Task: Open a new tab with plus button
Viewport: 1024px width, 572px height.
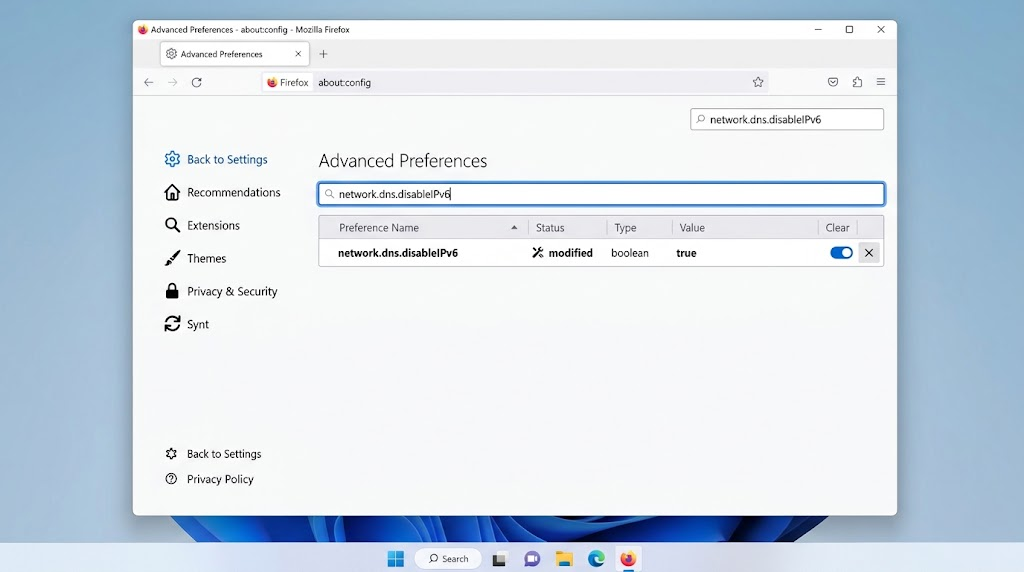Action: [x=323, y=54]
